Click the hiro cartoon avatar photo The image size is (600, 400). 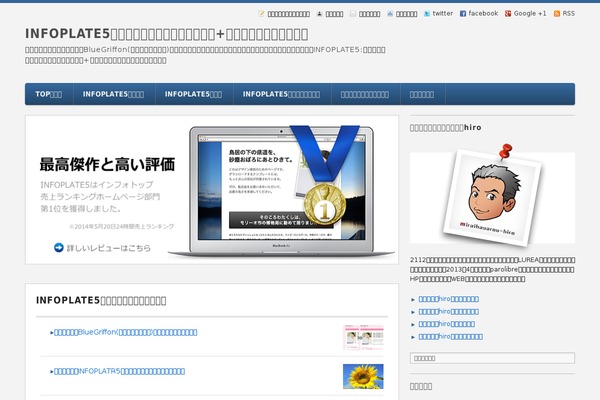[x=492, y=198]
